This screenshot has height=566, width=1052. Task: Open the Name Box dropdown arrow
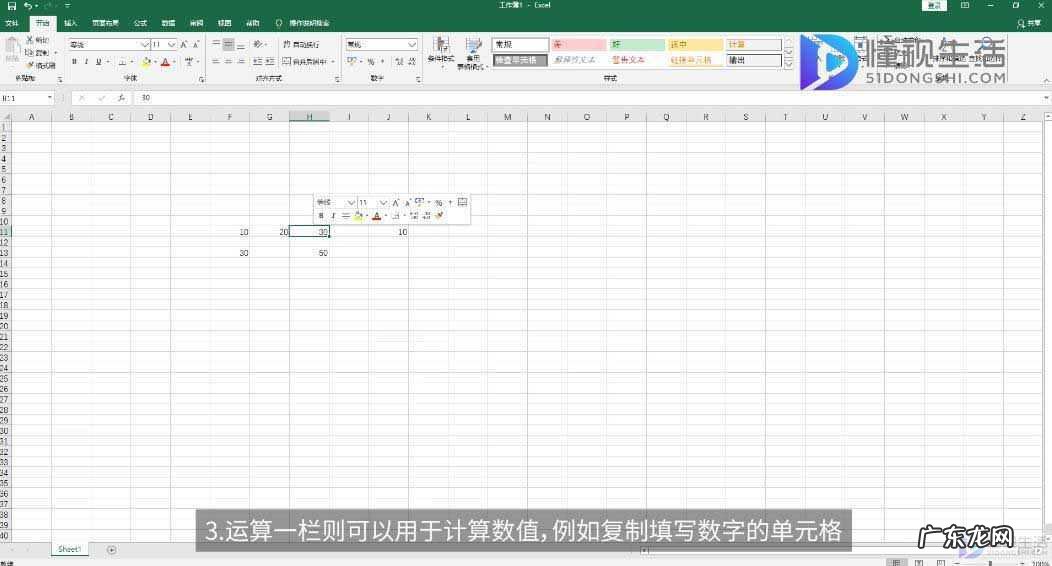click(50, 98)
